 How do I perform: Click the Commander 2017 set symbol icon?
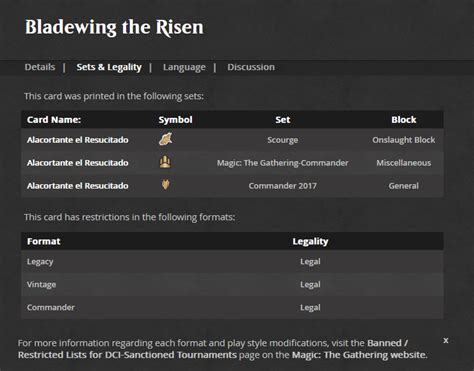tap(166, 185)
